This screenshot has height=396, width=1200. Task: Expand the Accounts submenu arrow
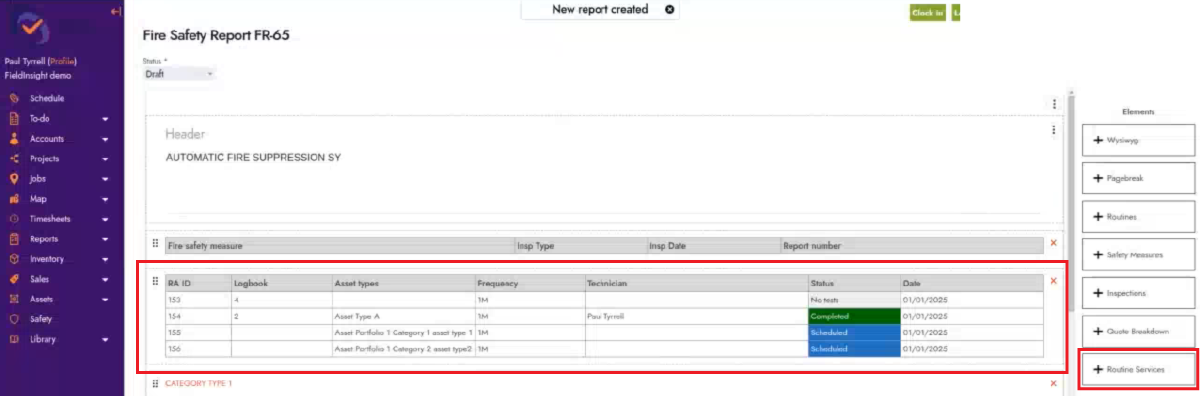[x=105, y=139]
